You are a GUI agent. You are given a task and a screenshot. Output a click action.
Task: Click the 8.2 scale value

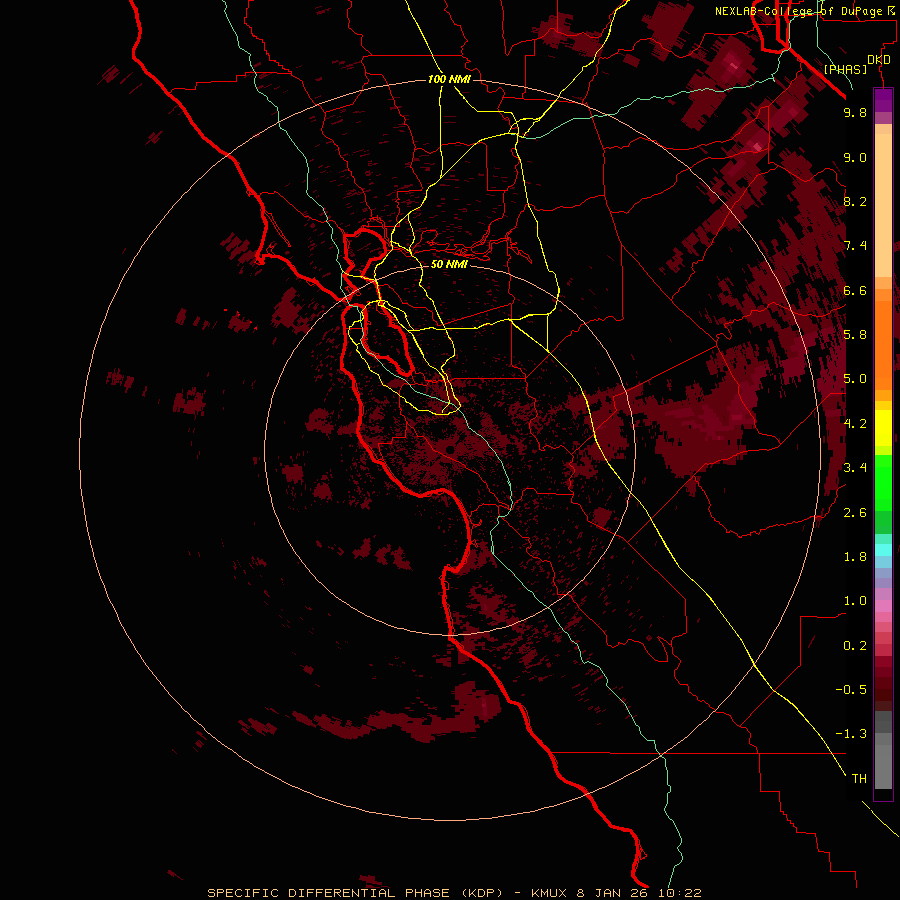tap(855, 201)
